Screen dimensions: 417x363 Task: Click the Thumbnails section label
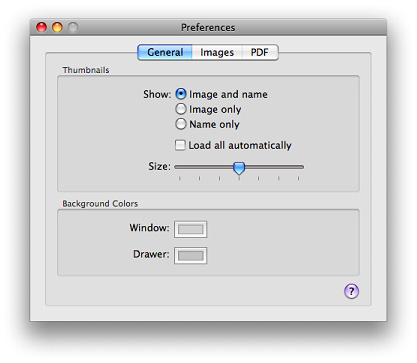(86, 70)
